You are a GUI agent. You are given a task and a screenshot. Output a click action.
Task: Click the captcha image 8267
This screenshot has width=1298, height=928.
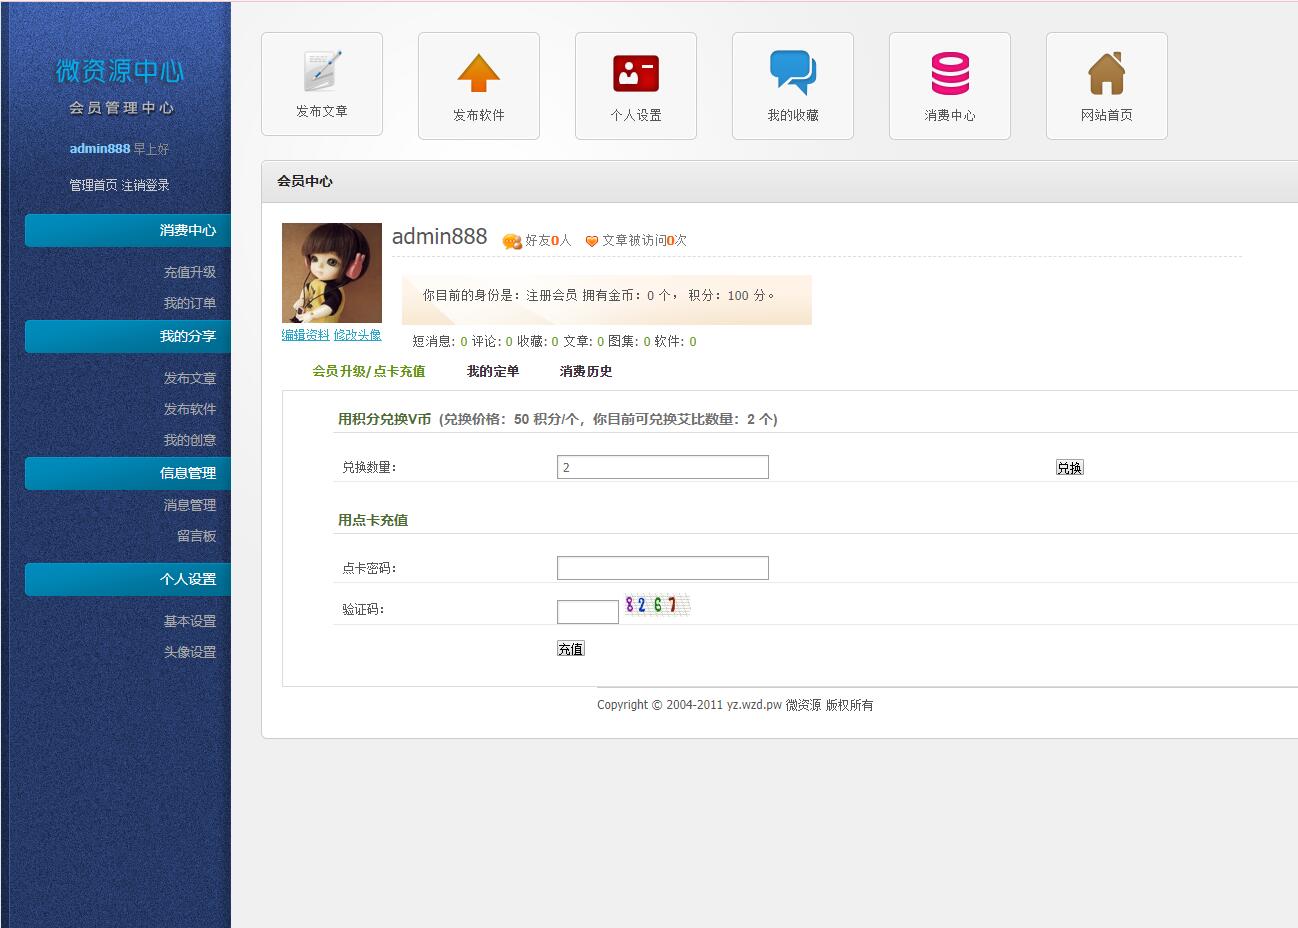click(656, 605)
